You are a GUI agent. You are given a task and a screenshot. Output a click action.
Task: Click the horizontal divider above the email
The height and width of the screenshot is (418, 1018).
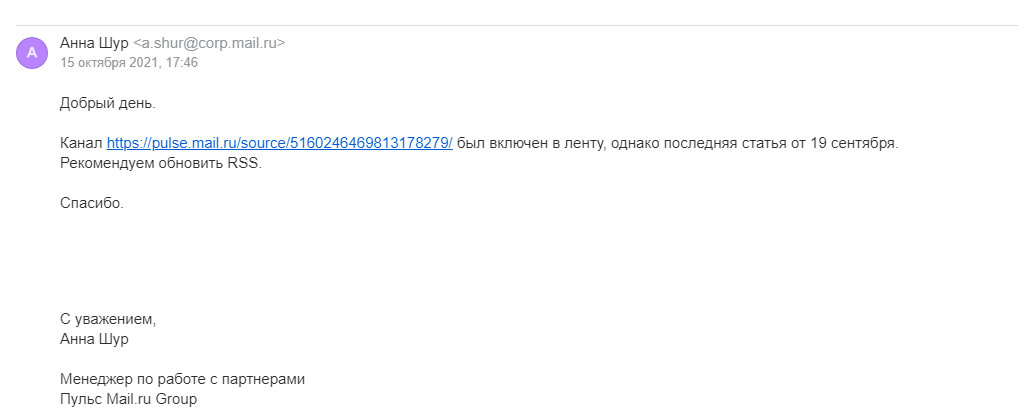(x=509, y=25)
